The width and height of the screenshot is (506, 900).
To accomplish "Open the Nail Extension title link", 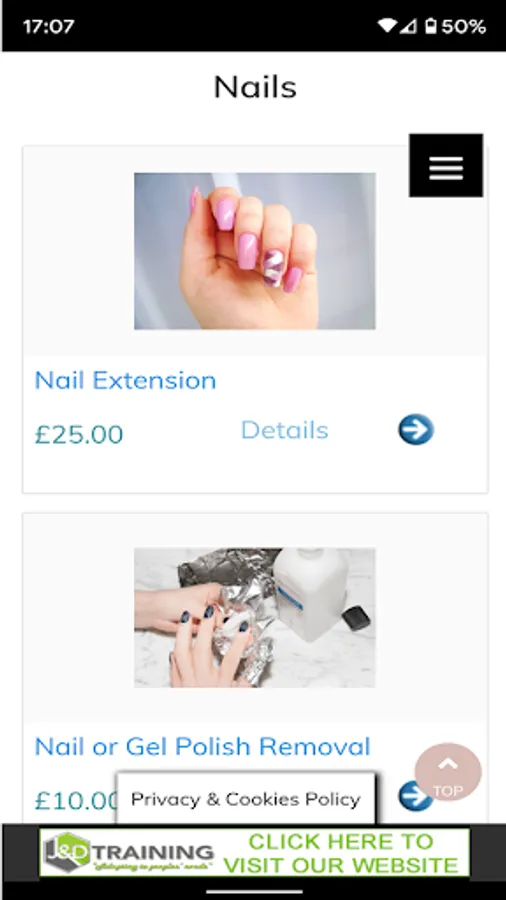I will pyautogui.click(x=126, y=380).
